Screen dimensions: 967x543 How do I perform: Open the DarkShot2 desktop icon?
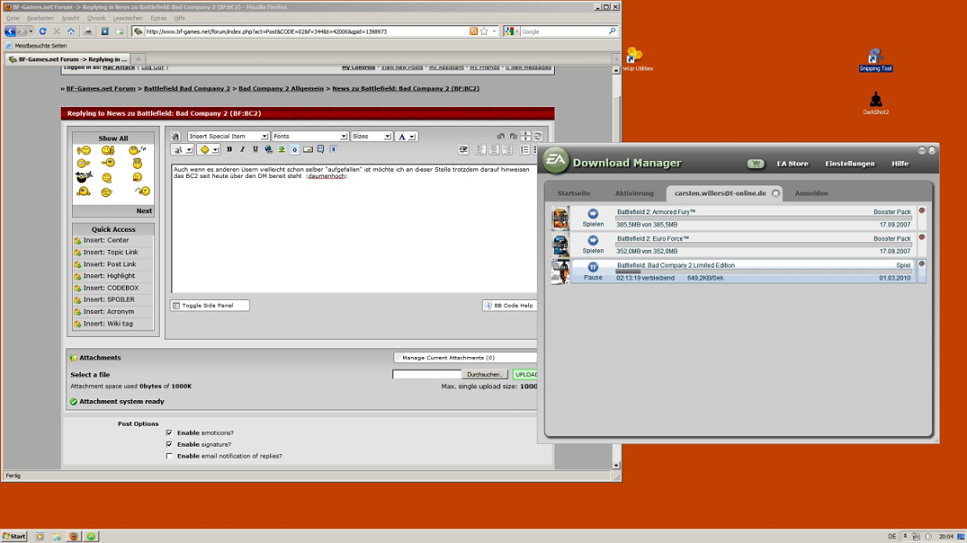(x=876, y=103)
